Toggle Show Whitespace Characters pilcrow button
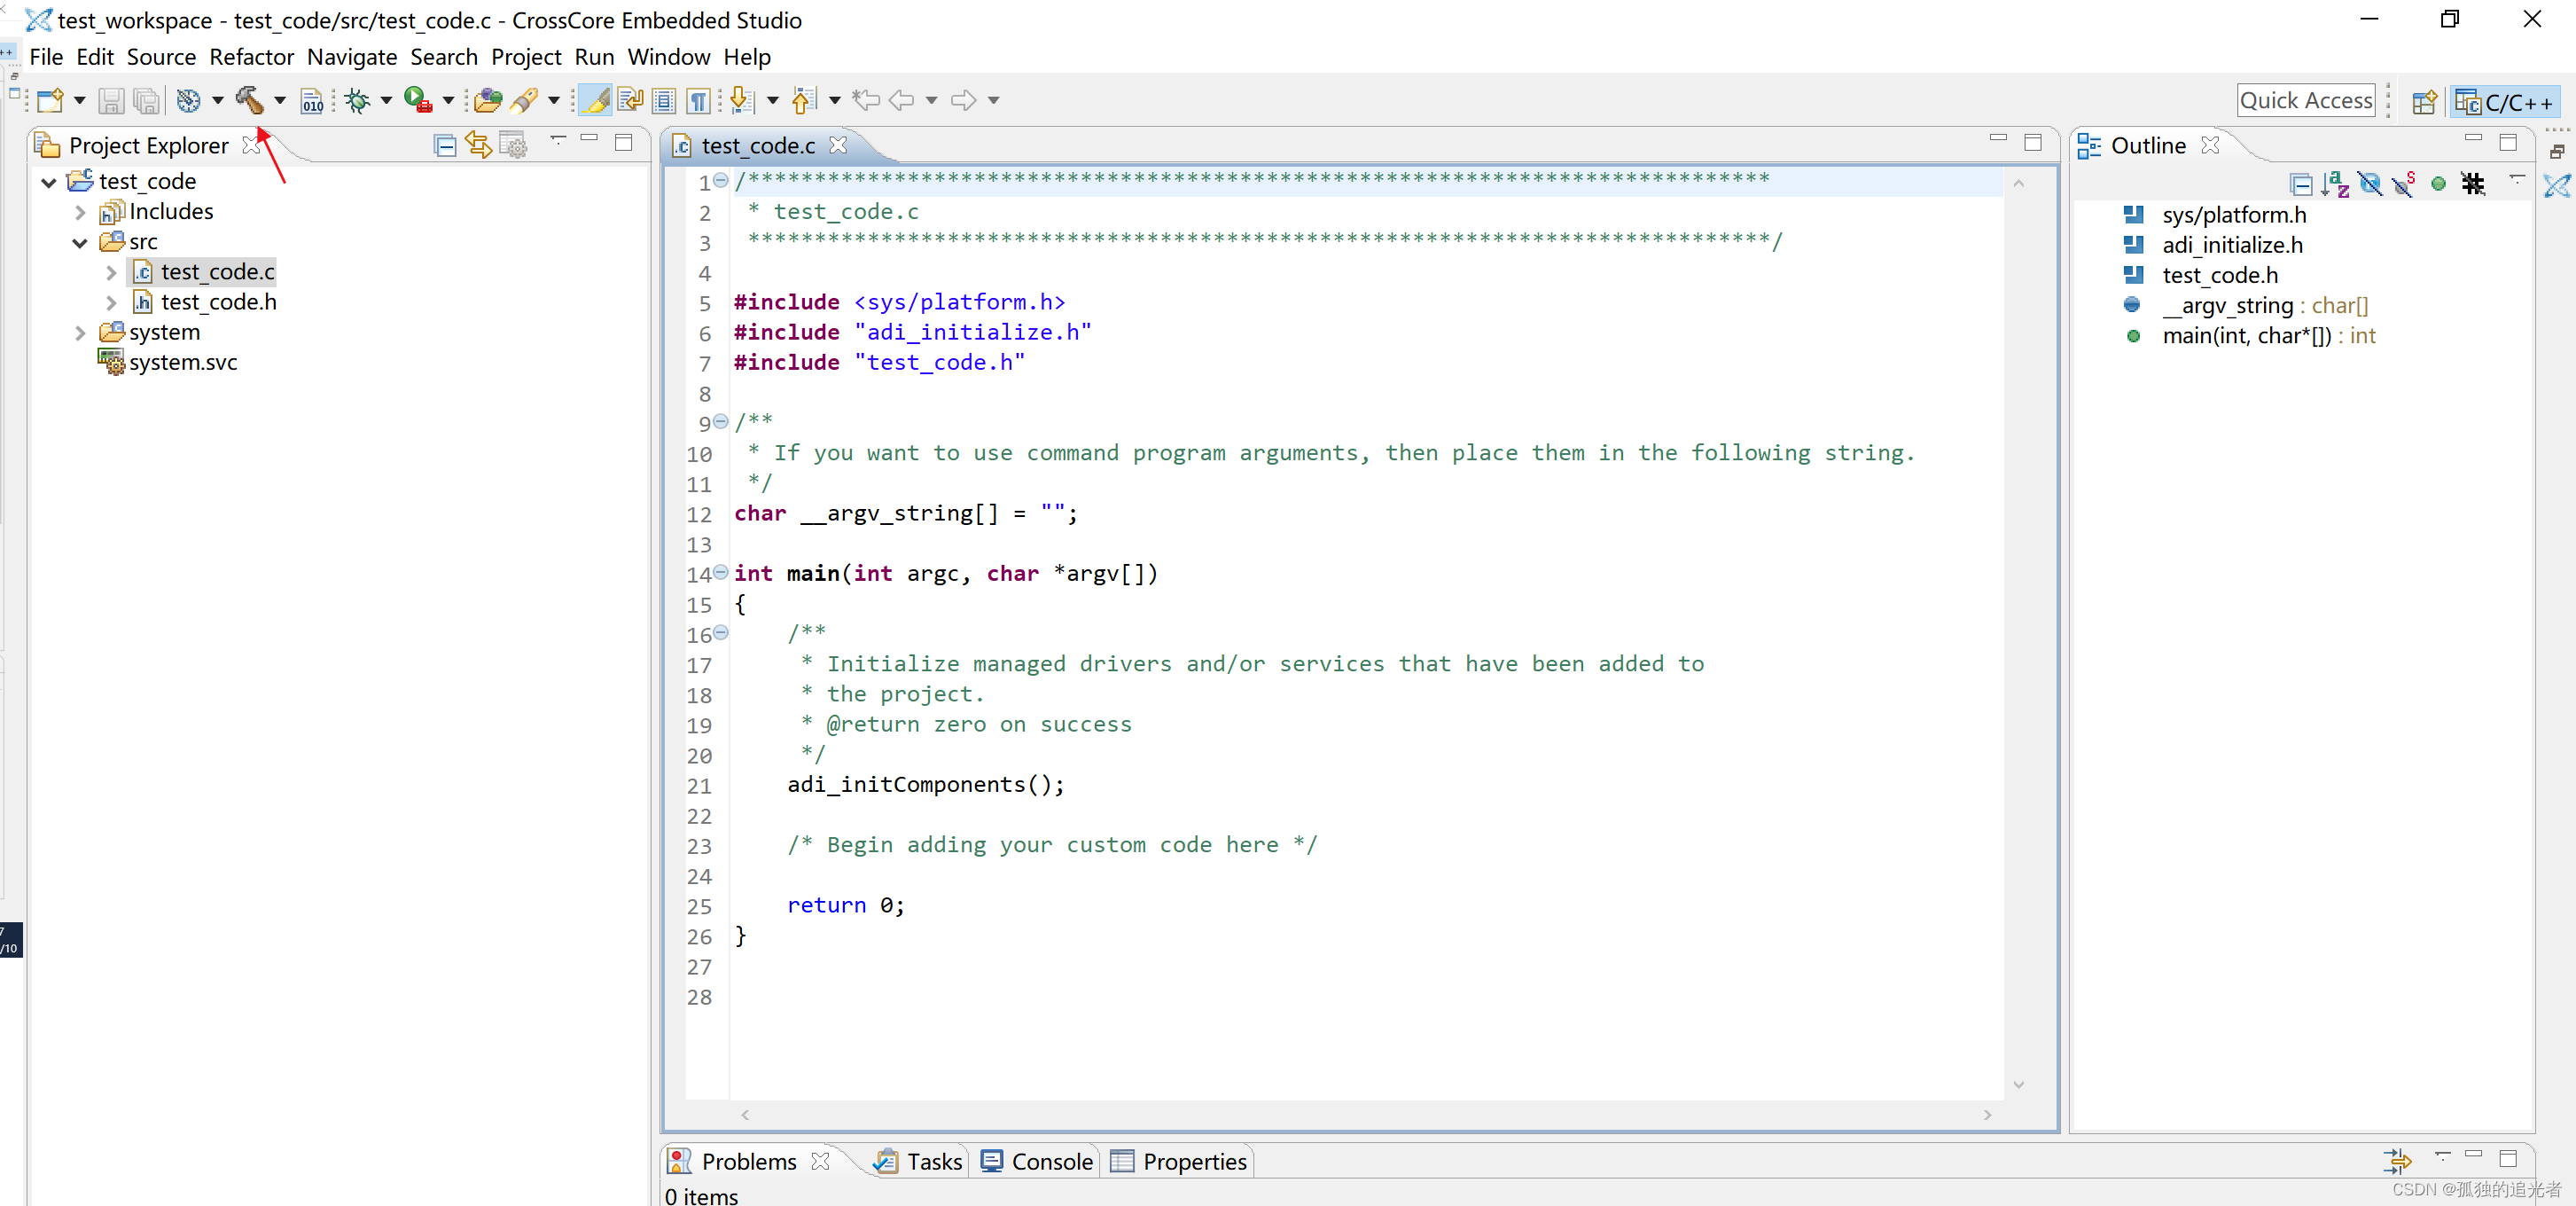The width and height of the screenshot is (2576, 1206). click(699, 100)
